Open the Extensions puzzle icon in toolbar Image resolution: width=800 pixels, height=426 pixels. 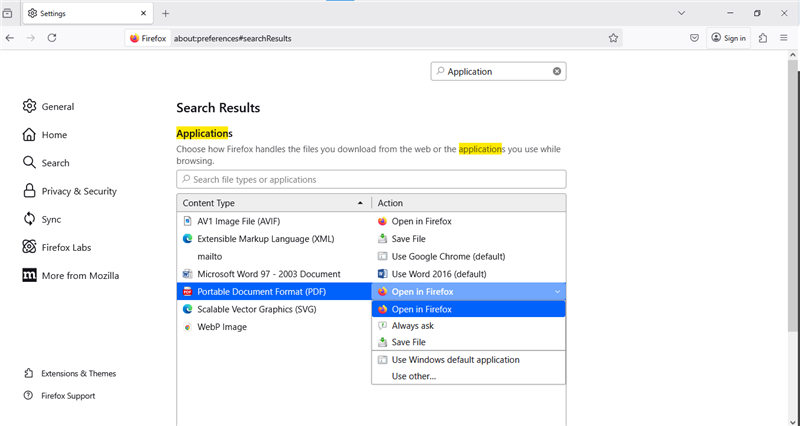pyautogui.click(x=763, y=38)
